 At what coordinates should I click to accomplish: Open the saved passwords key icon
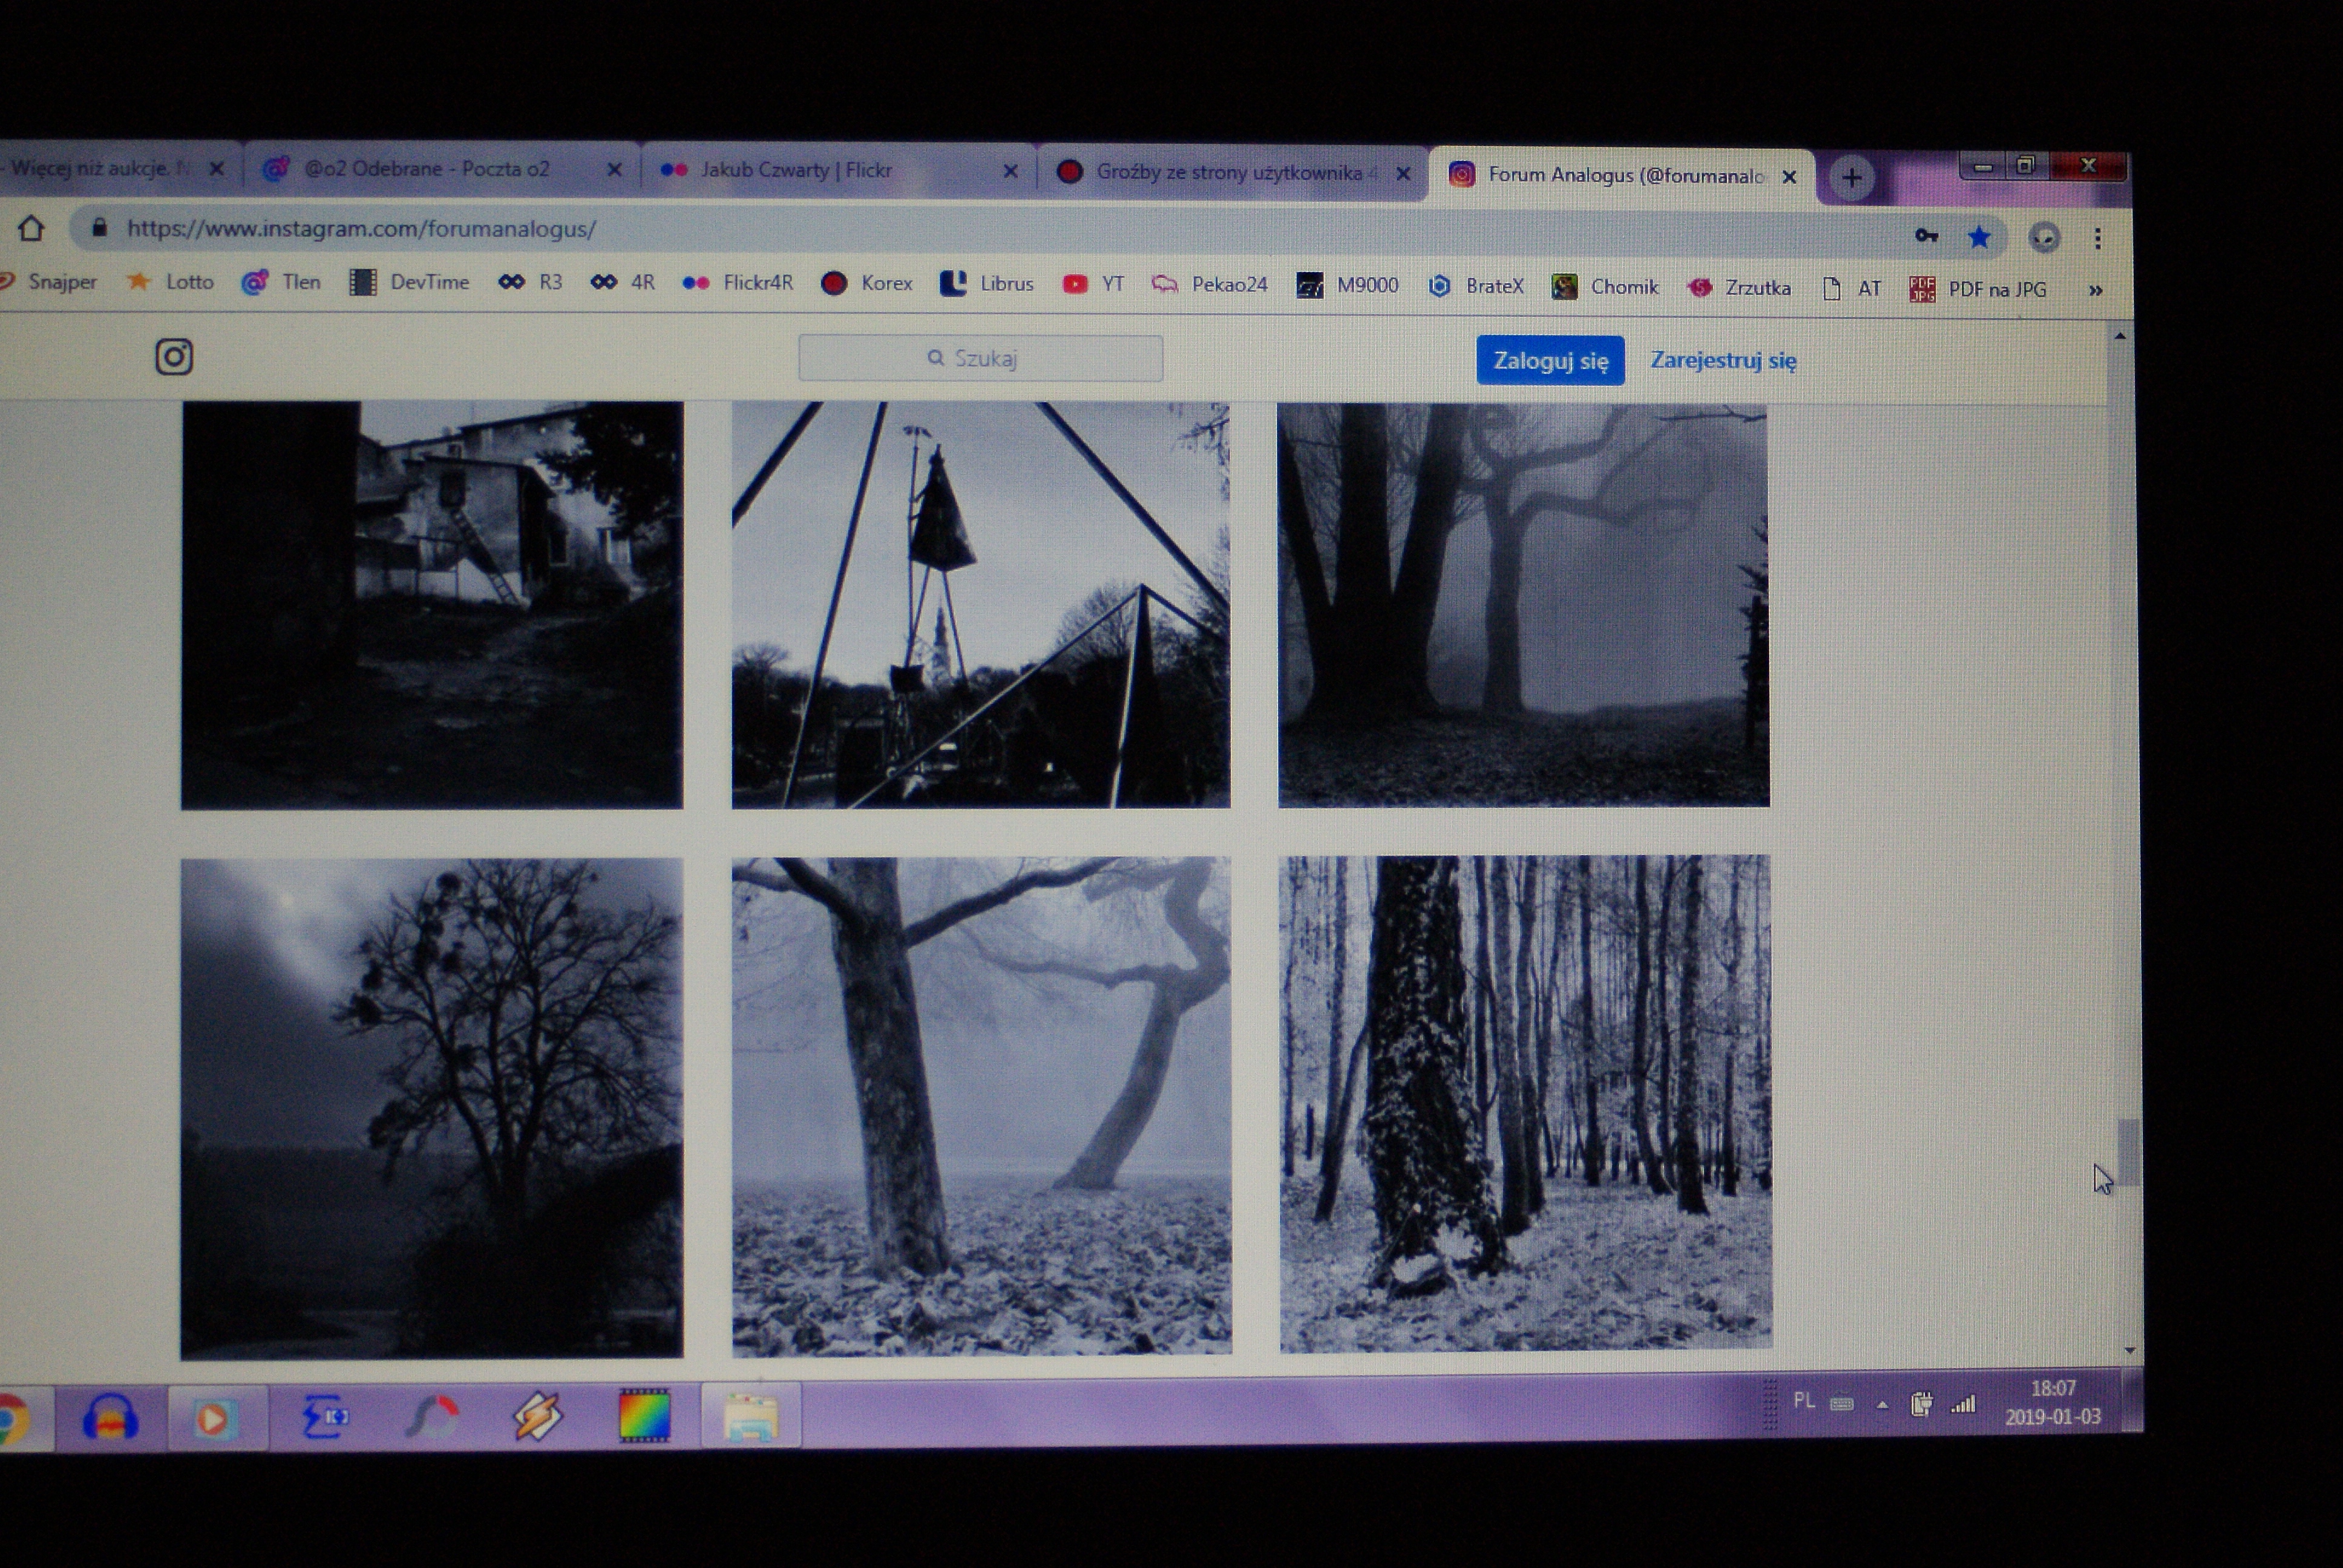click(x=1926, y=236)
